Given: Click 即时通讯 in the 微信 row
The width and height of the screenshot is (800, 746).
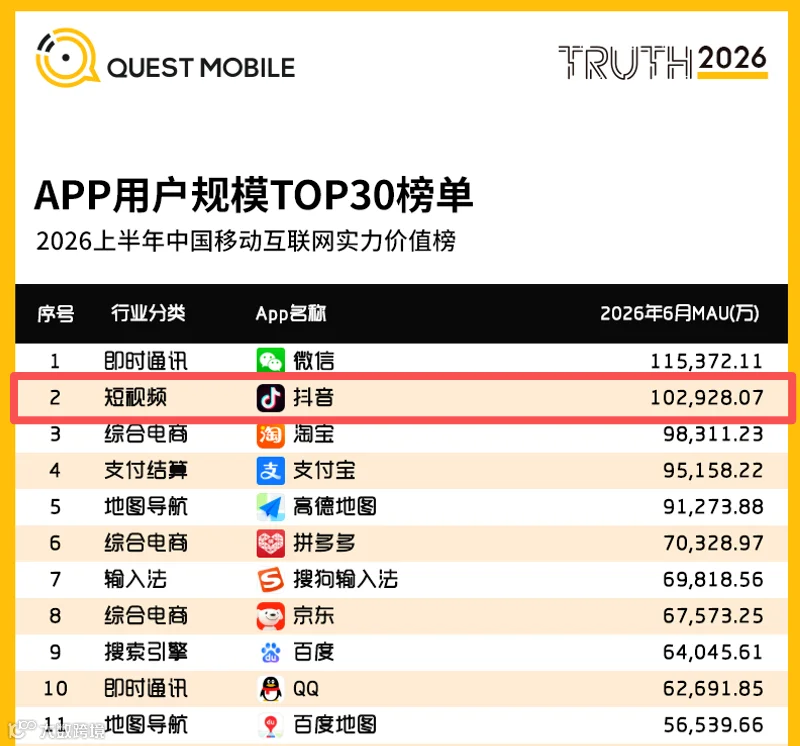Looking at the screenshot, I should [x=146, y=361].
